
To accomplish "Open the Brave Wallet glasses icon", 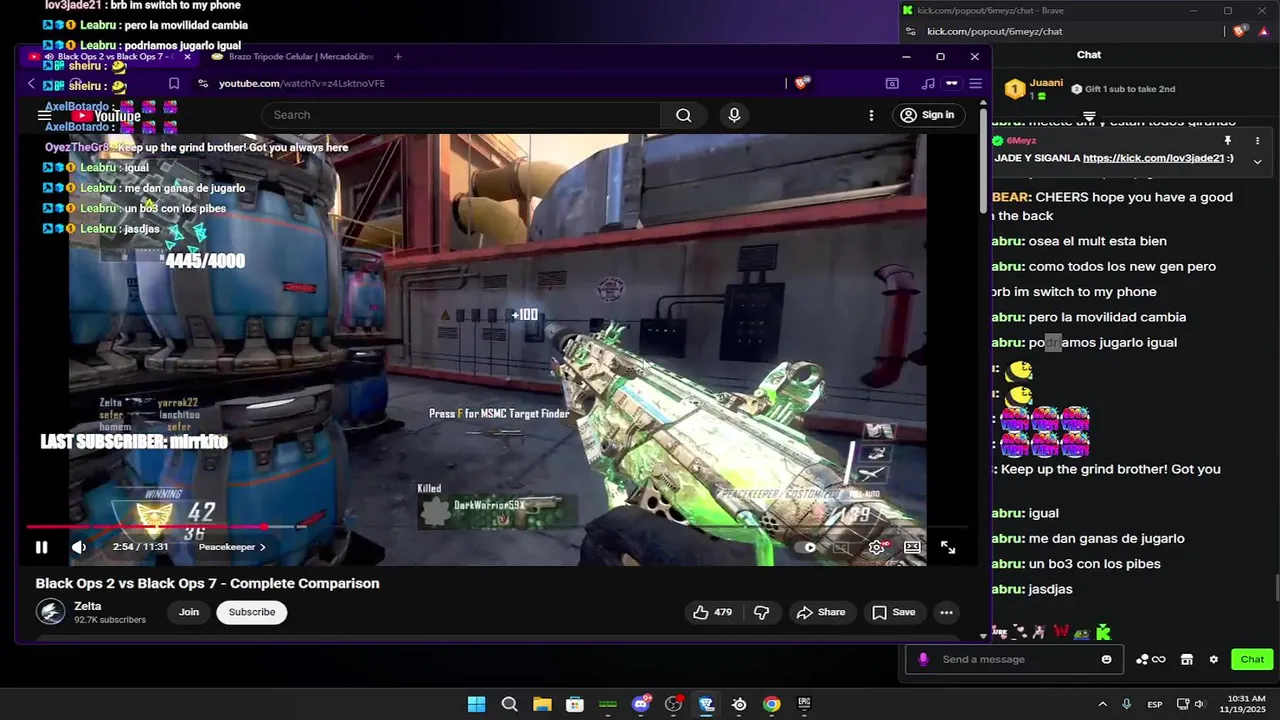I will (x=952, y=84).
